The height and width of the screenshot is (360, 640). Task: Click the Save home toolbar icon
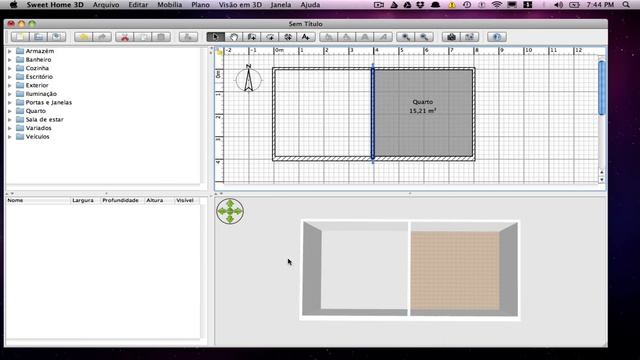(57, 37)
